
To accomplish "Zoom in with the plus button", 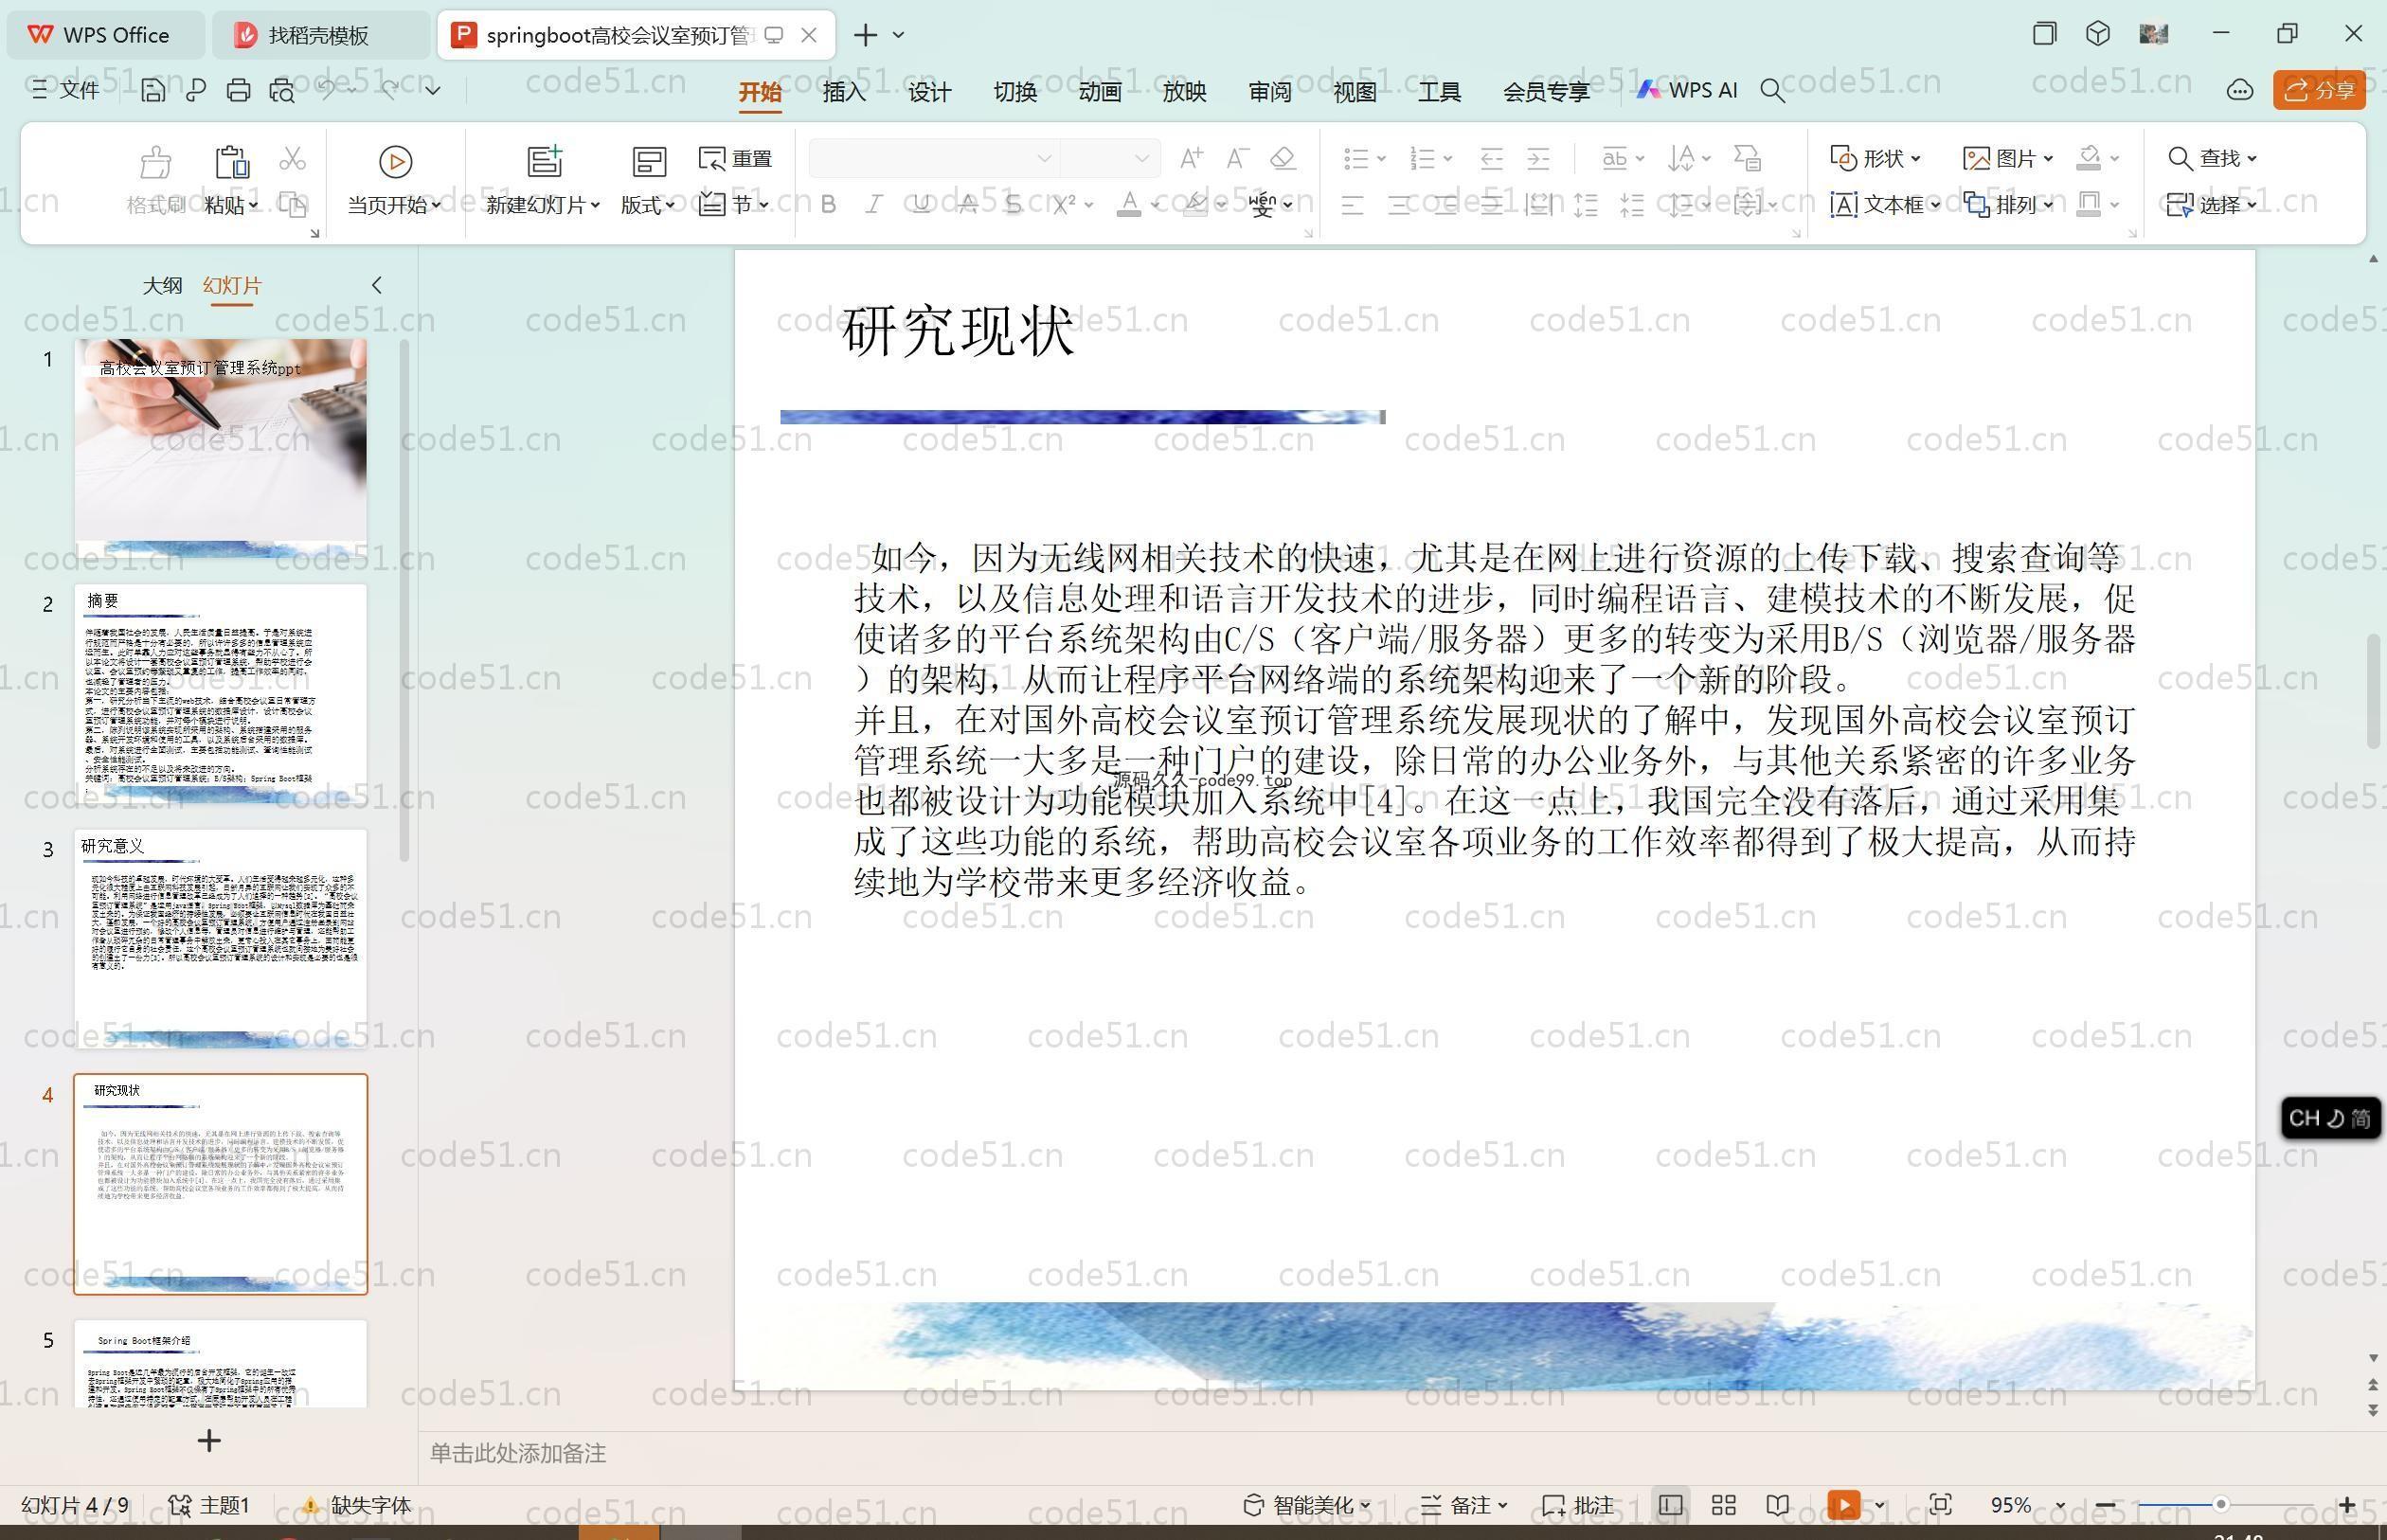I will coord(2347,1505).
